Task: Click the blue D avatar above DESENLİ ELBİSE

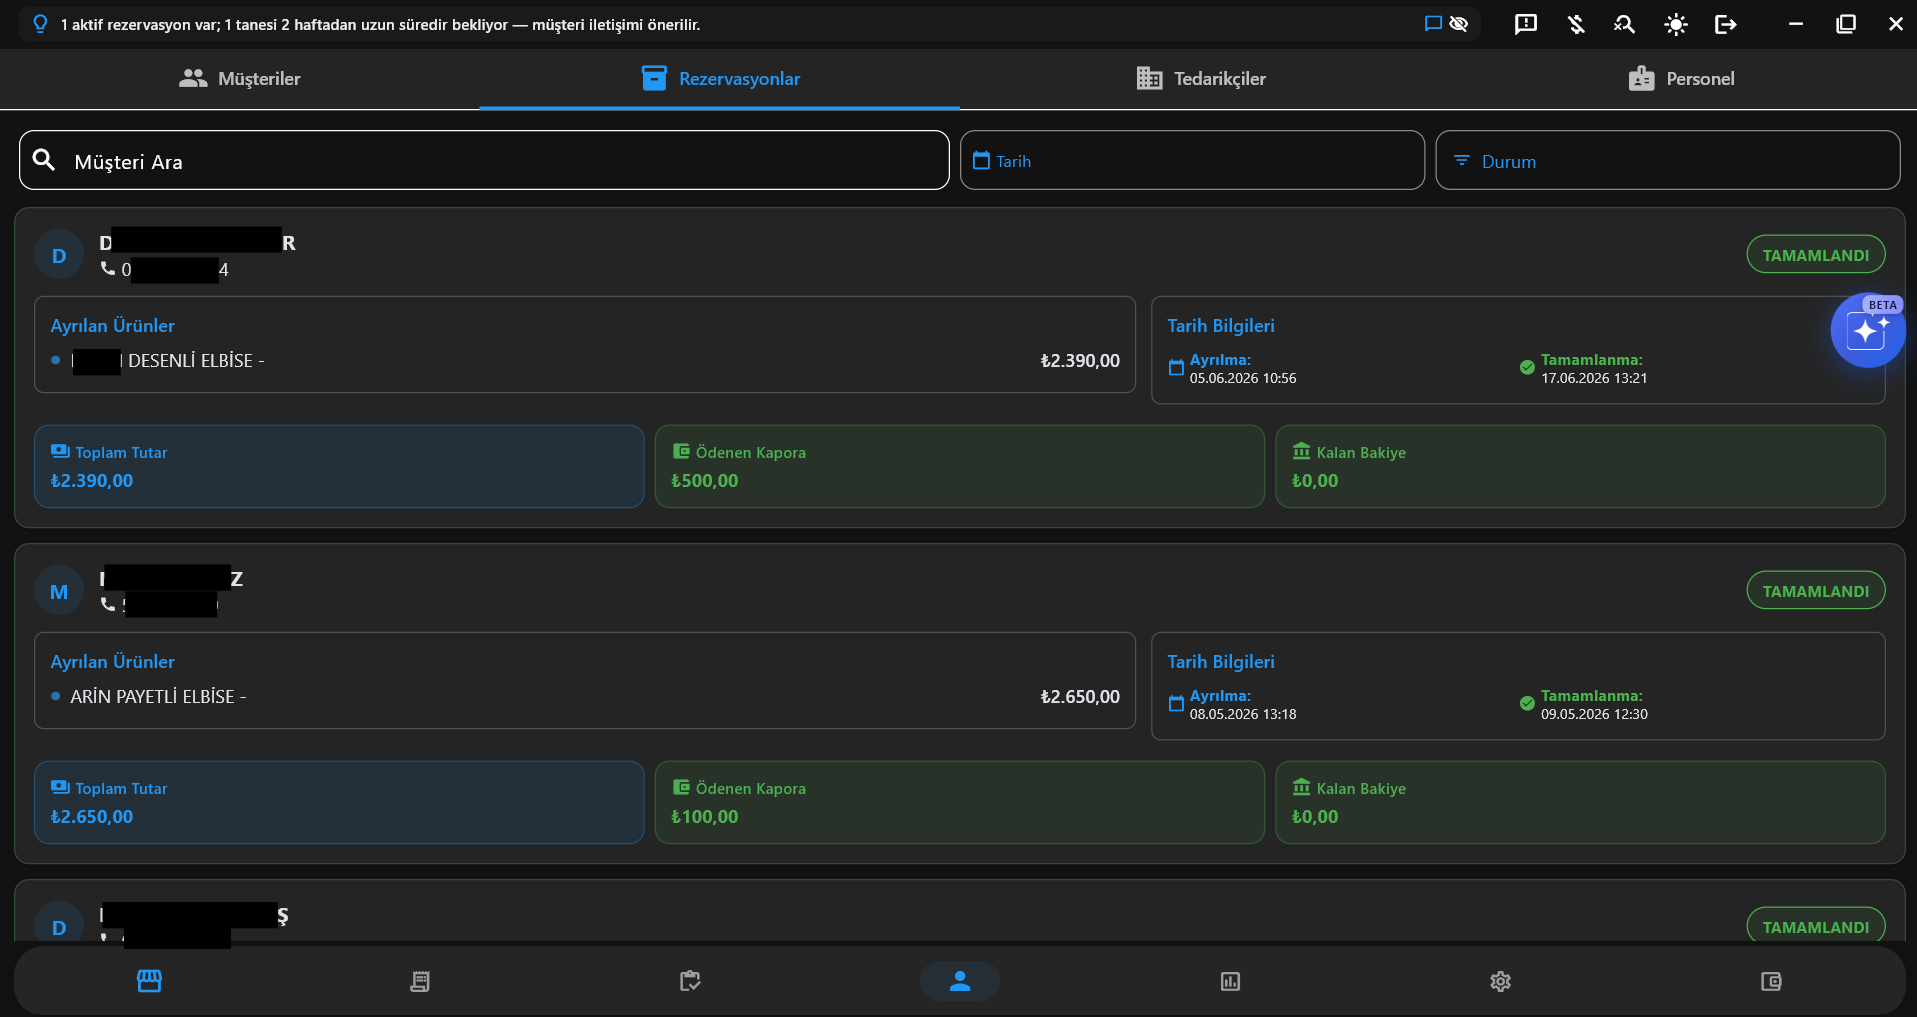Action: click(59, 256)
